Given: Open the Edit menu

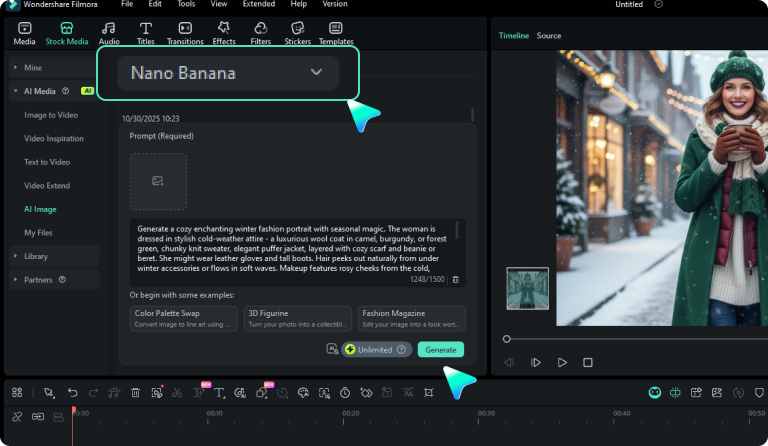Looking at the screenshot, I should pyautogui.click(x=155, y=4).
